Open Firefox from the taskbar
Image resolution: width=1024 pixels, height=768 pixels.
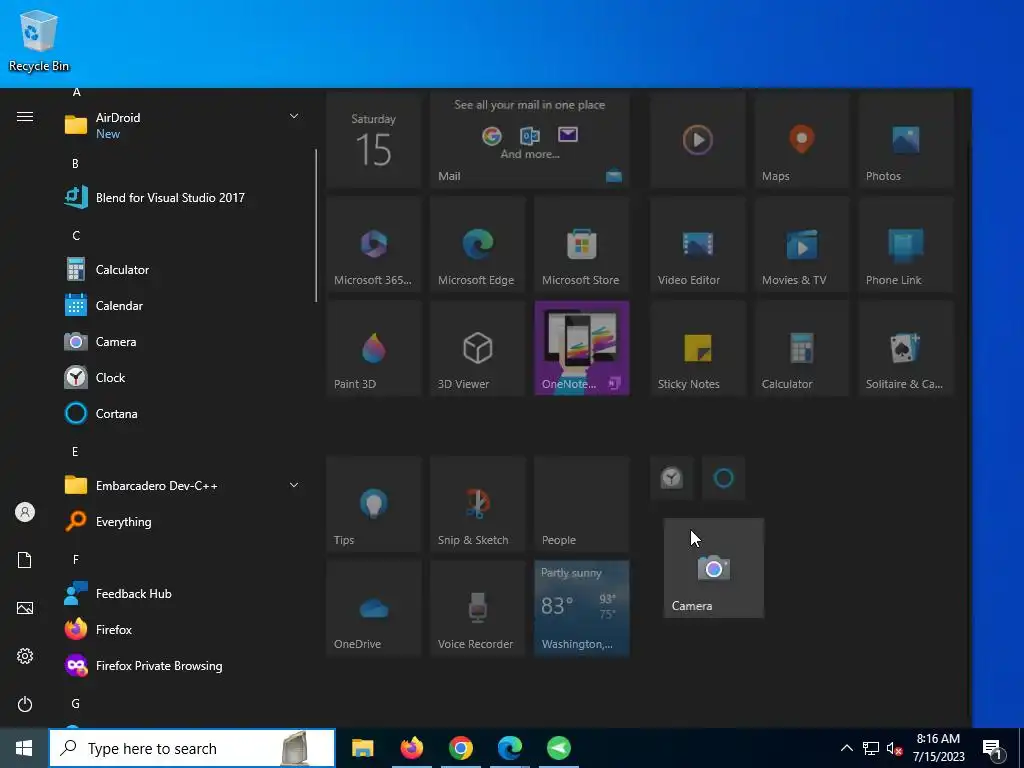coord(411,748)
